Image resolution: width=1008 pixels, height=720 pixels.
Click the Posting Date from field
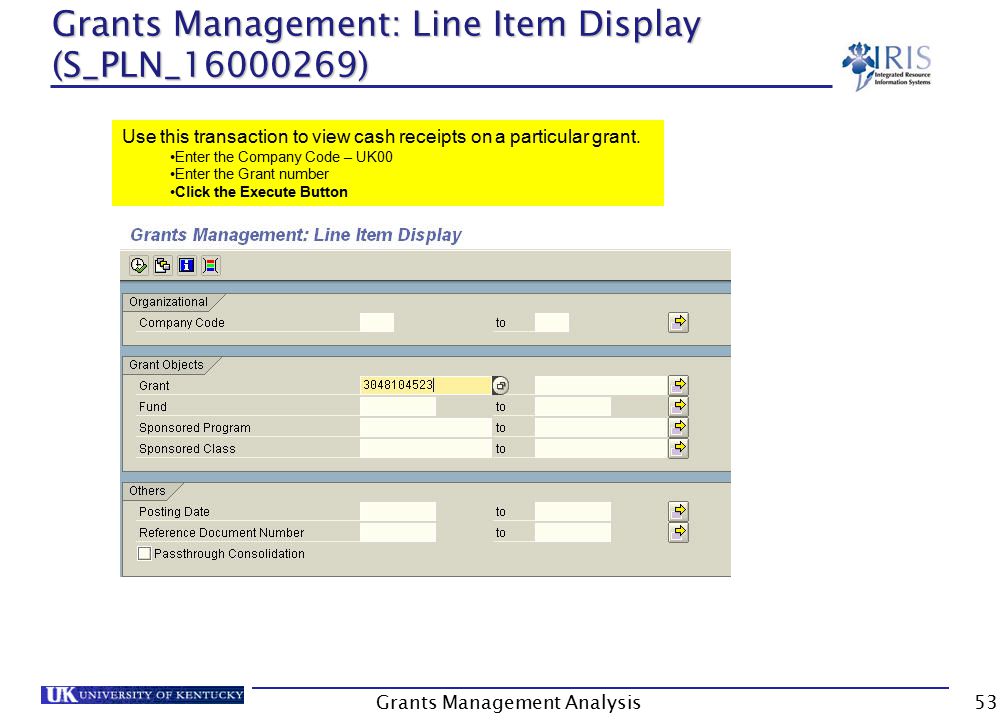398,511
